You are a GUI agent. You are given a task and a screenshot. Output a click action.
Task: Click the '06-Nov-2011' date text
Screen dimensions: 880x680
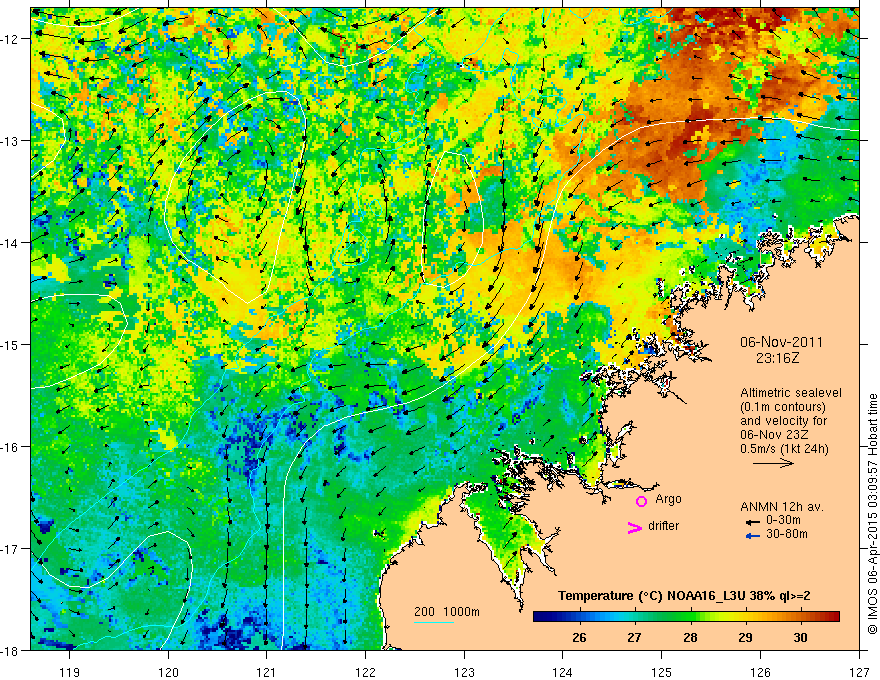781,342
